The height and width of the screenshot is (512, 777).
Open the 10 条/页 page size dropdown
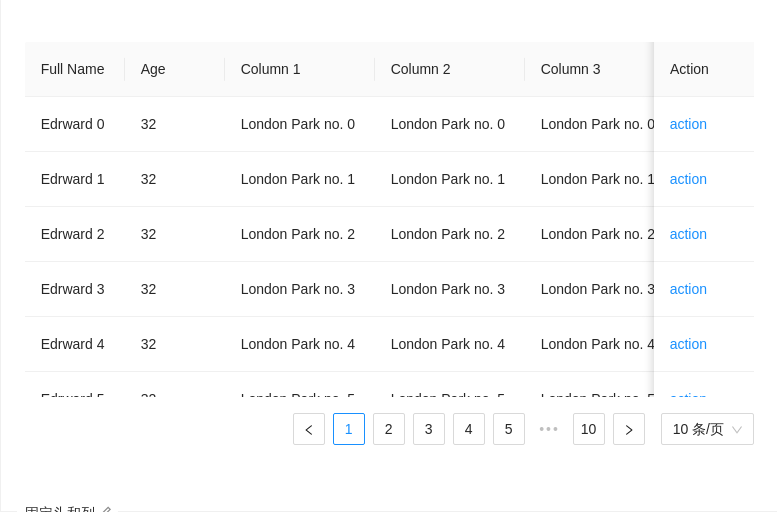(707, 429)
